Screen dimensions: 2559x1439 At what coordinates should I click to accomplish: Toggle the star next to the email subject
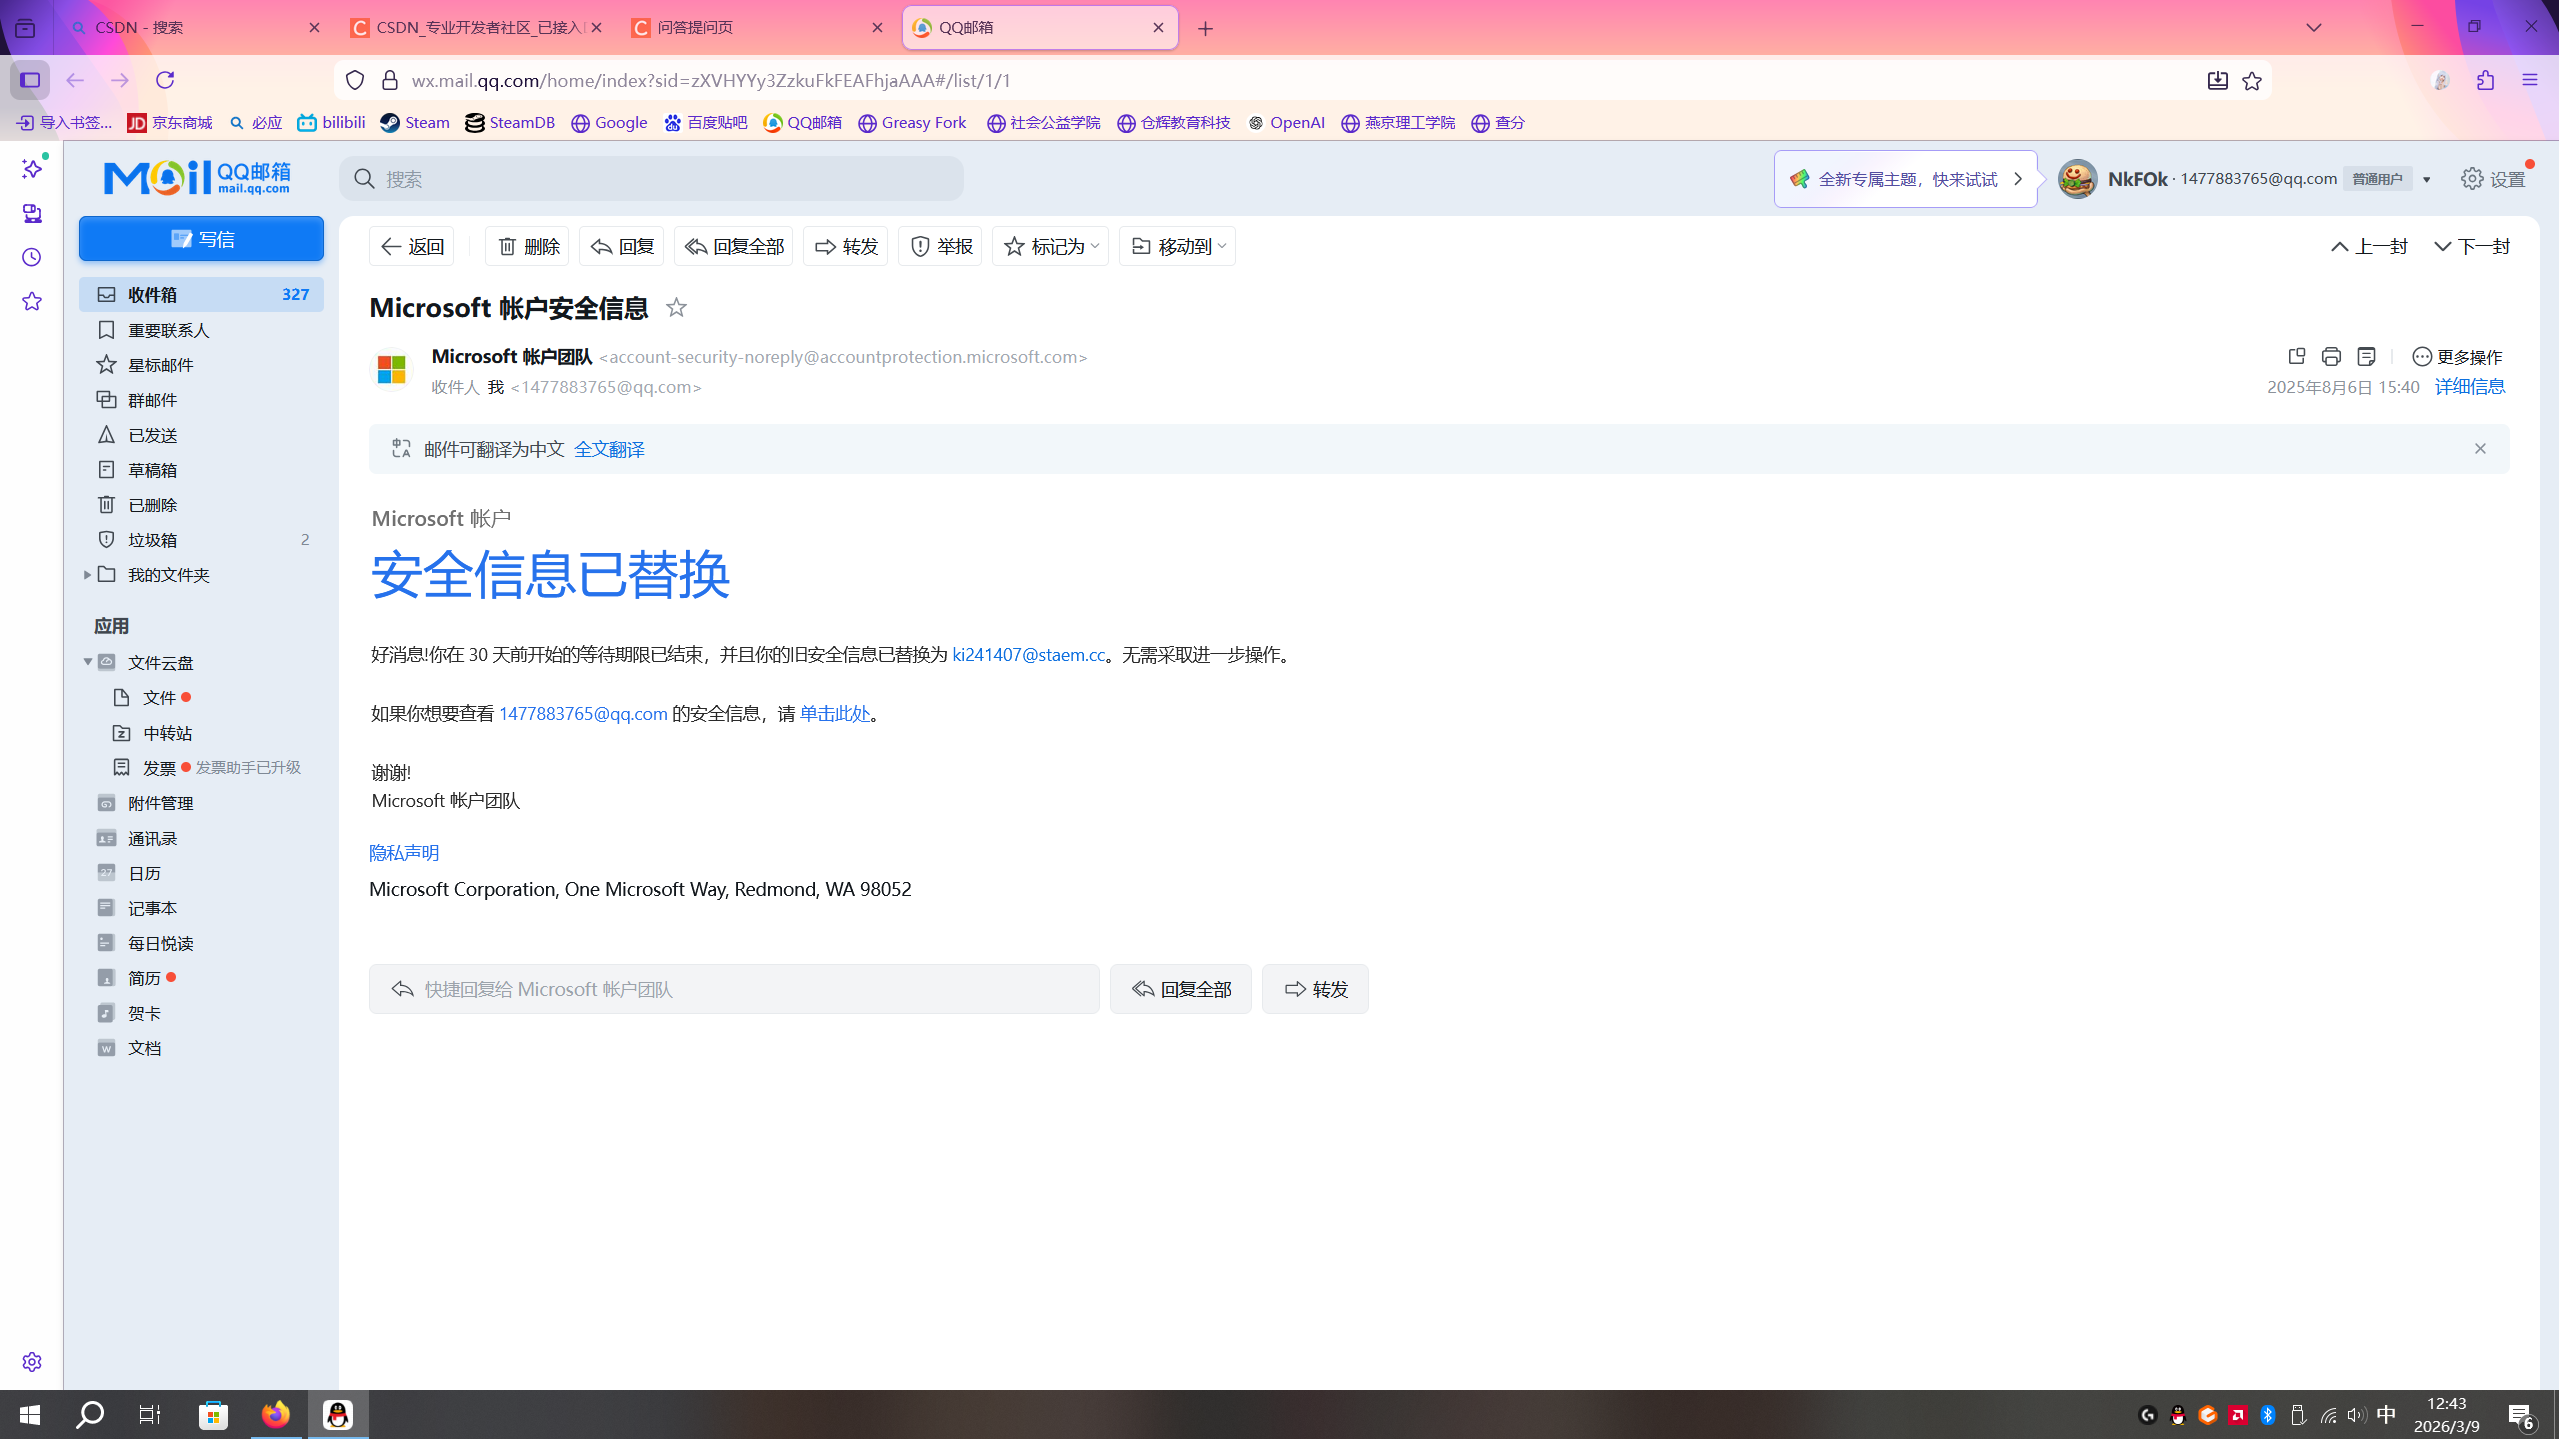[x=676, y=308]
